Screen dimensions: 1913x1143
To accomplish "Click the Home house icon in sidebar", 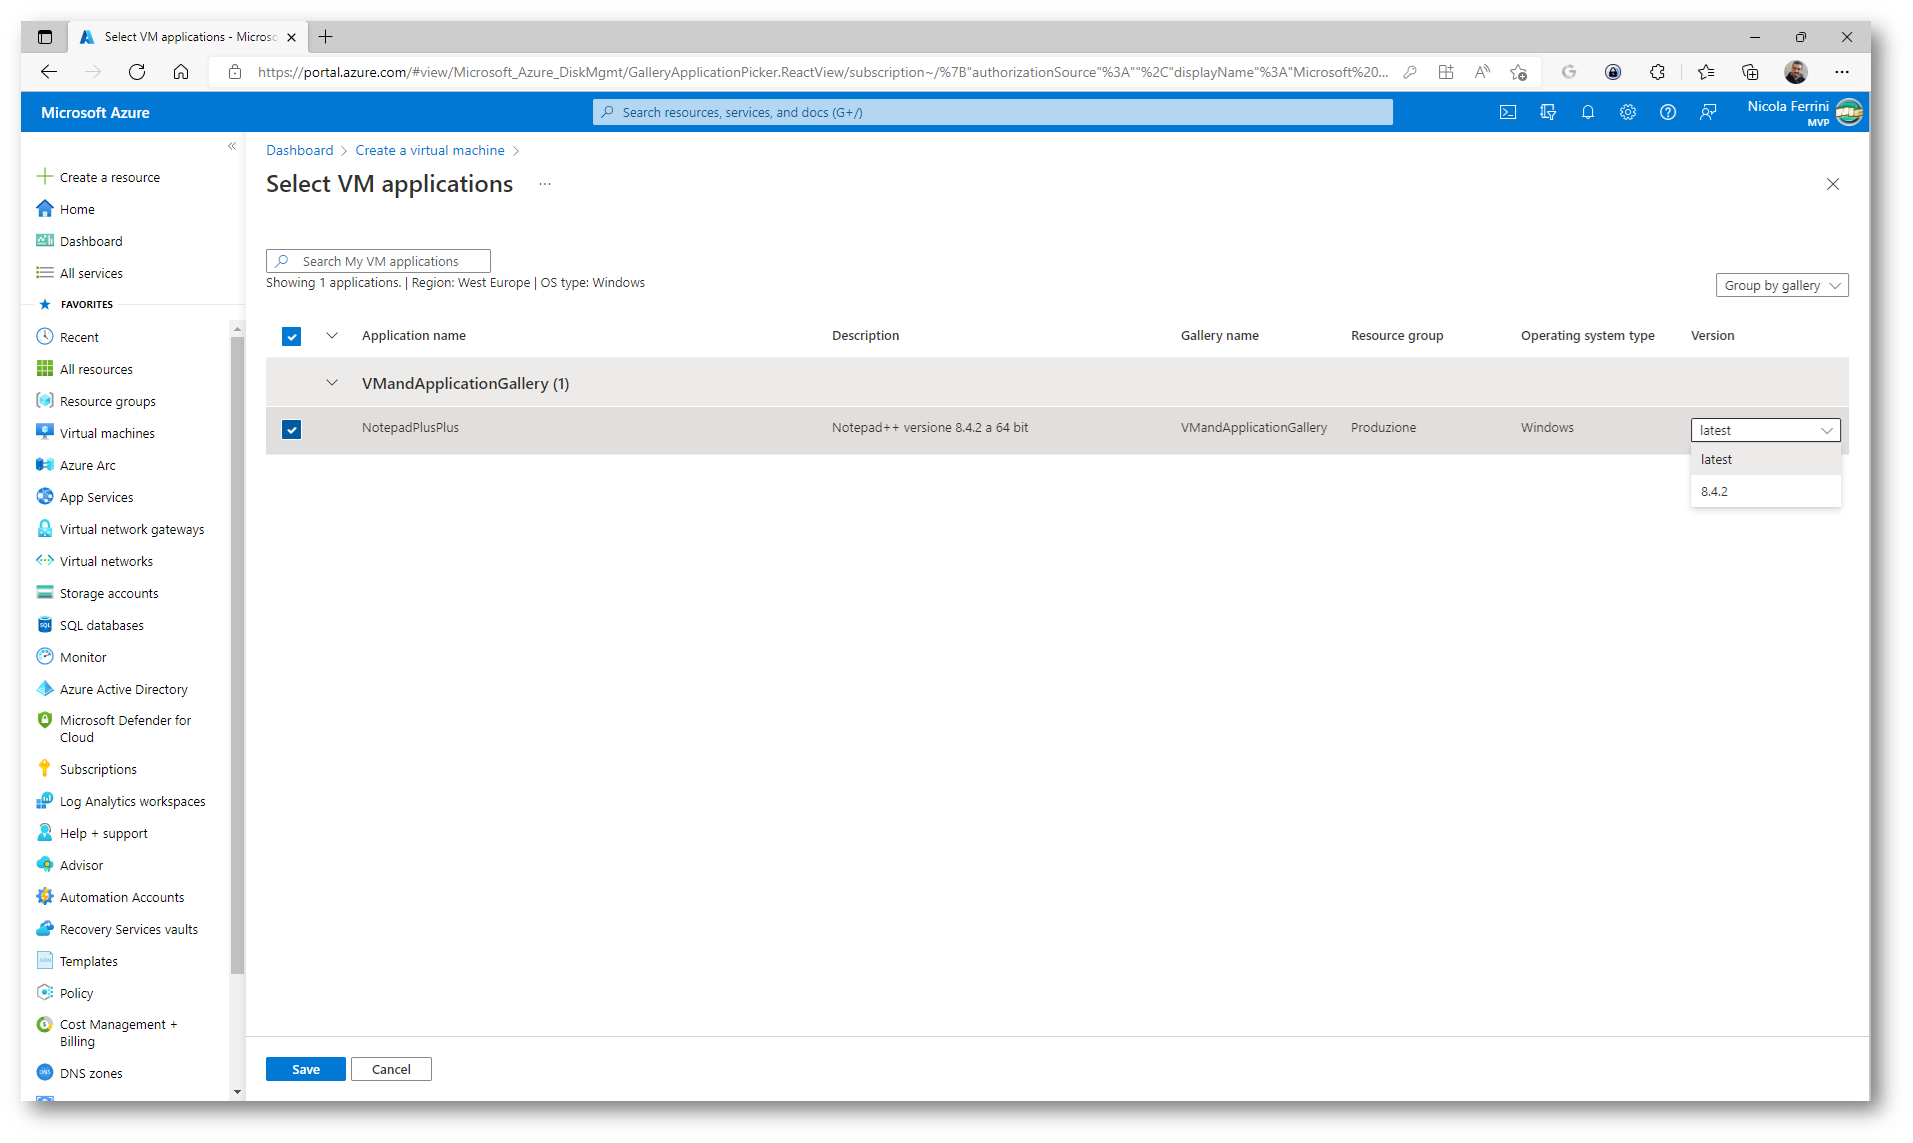I will point(45,209).
